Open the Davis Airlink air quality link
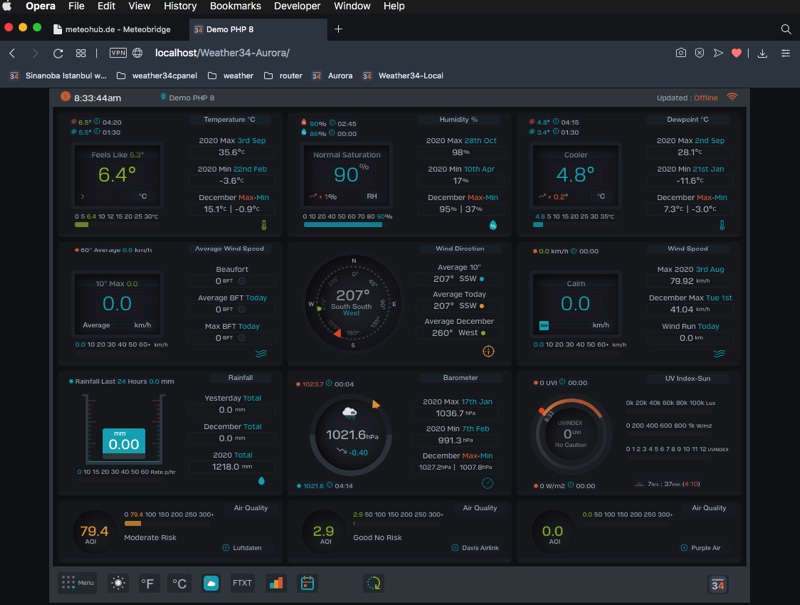This screenshot has height=605, width=800. (475, 548)
